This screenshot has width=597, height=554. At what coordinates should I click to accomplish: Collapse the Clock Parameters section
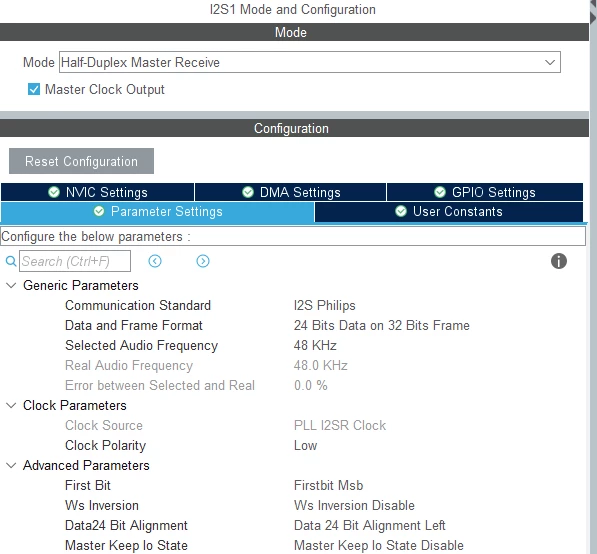11,405
